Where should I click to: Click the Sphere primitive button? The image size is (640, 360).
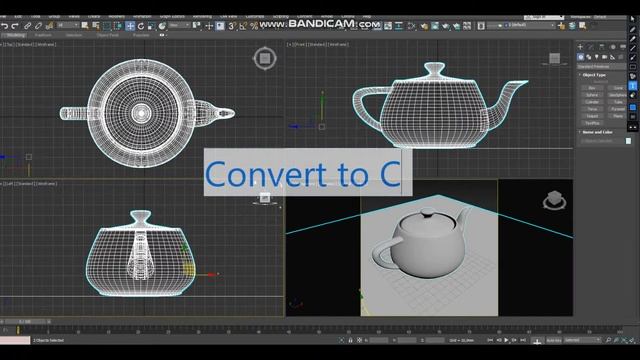point(592,95)
